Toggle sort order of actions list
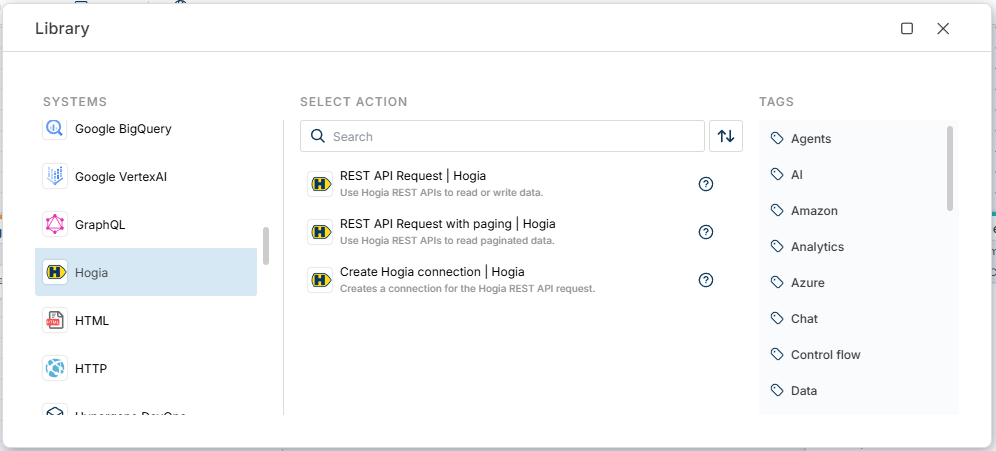The image size is (996, 451). point(726,136)
